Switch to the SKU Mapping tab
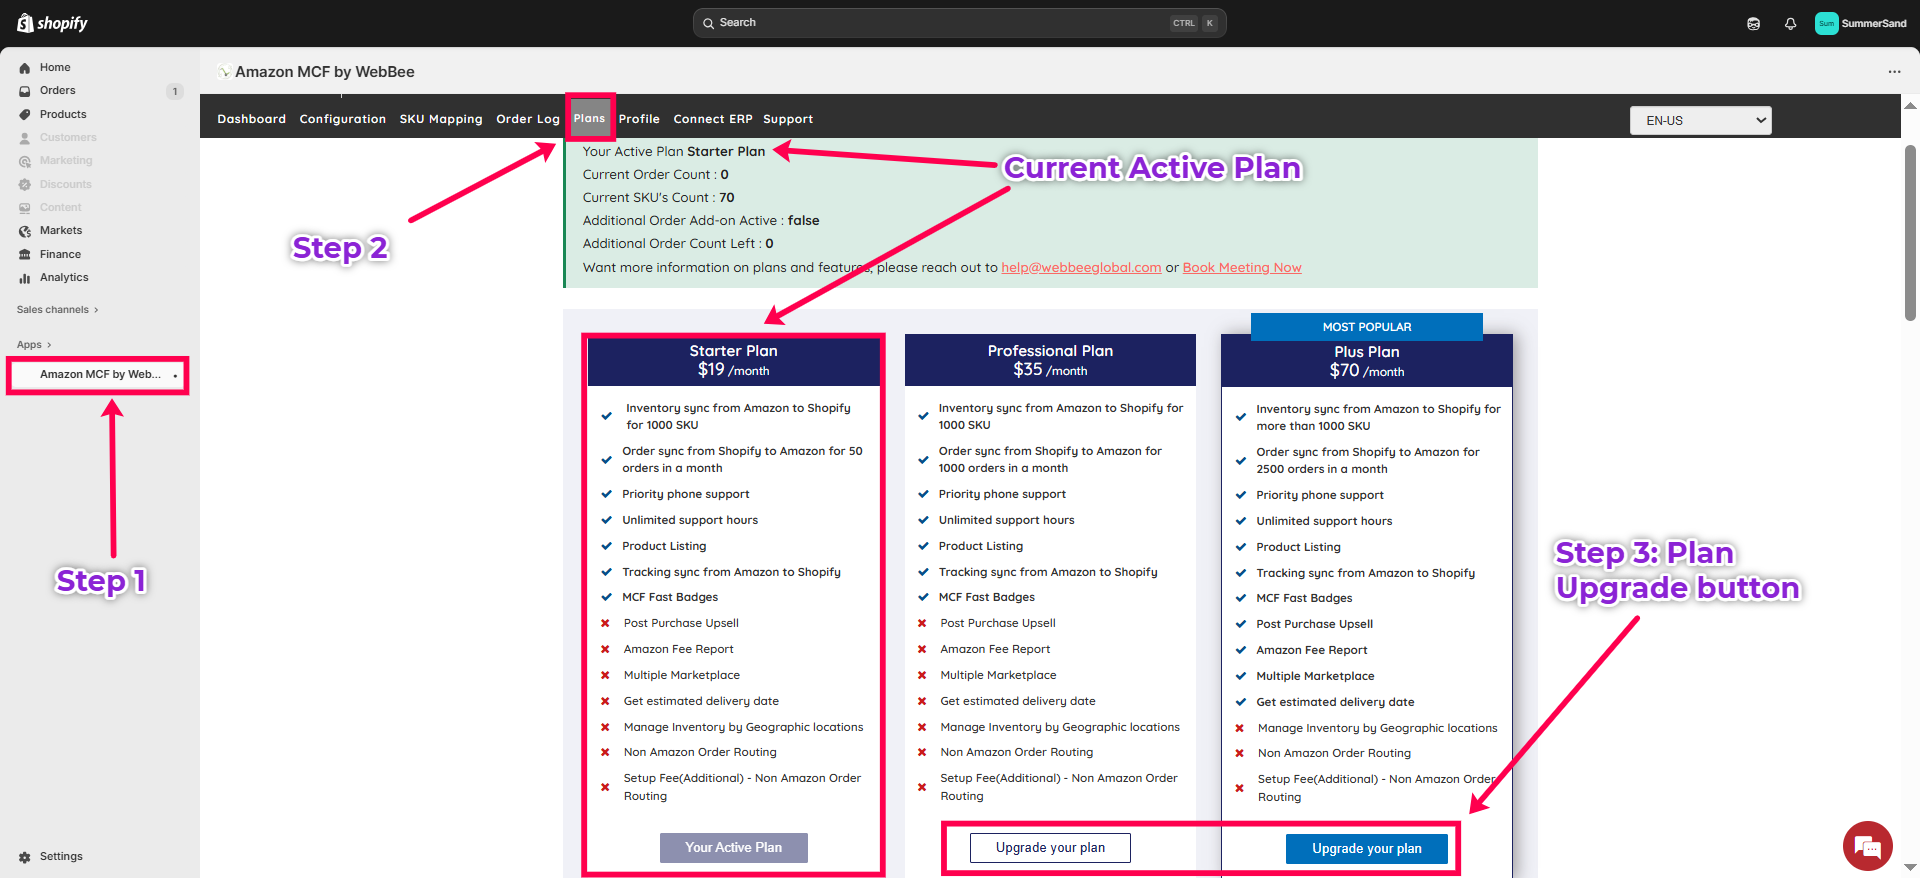Screen dimensions: 1920x878 point(440,119)
